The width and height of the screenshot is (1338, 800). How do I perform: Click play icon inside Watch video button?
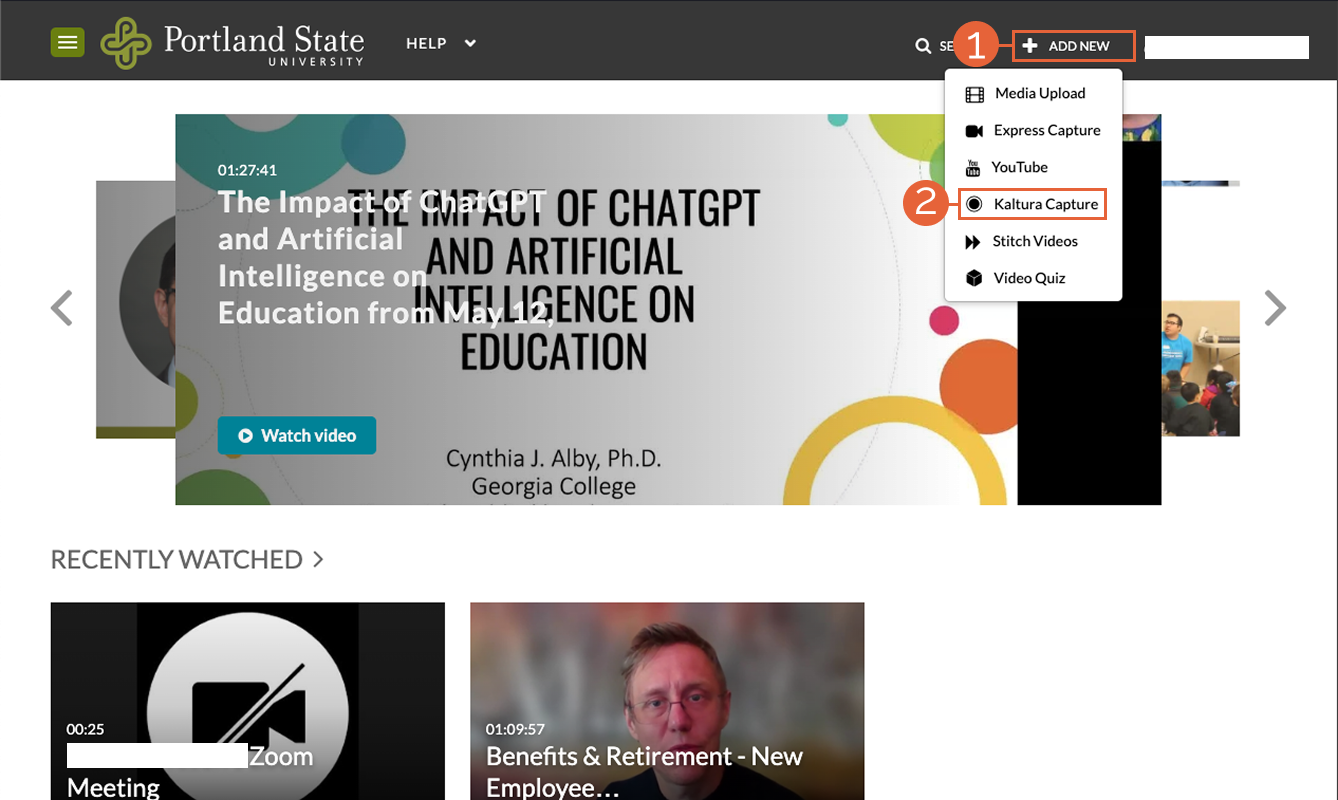click(x=245, y=436)
